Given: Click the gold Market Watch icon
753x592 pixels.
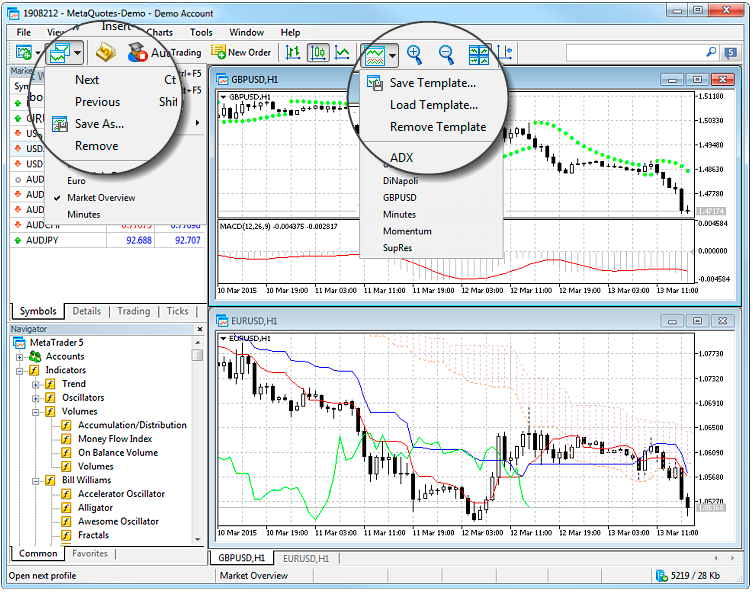Looking at the screenshot, I should pyautogui.click(x=106, y=52).
